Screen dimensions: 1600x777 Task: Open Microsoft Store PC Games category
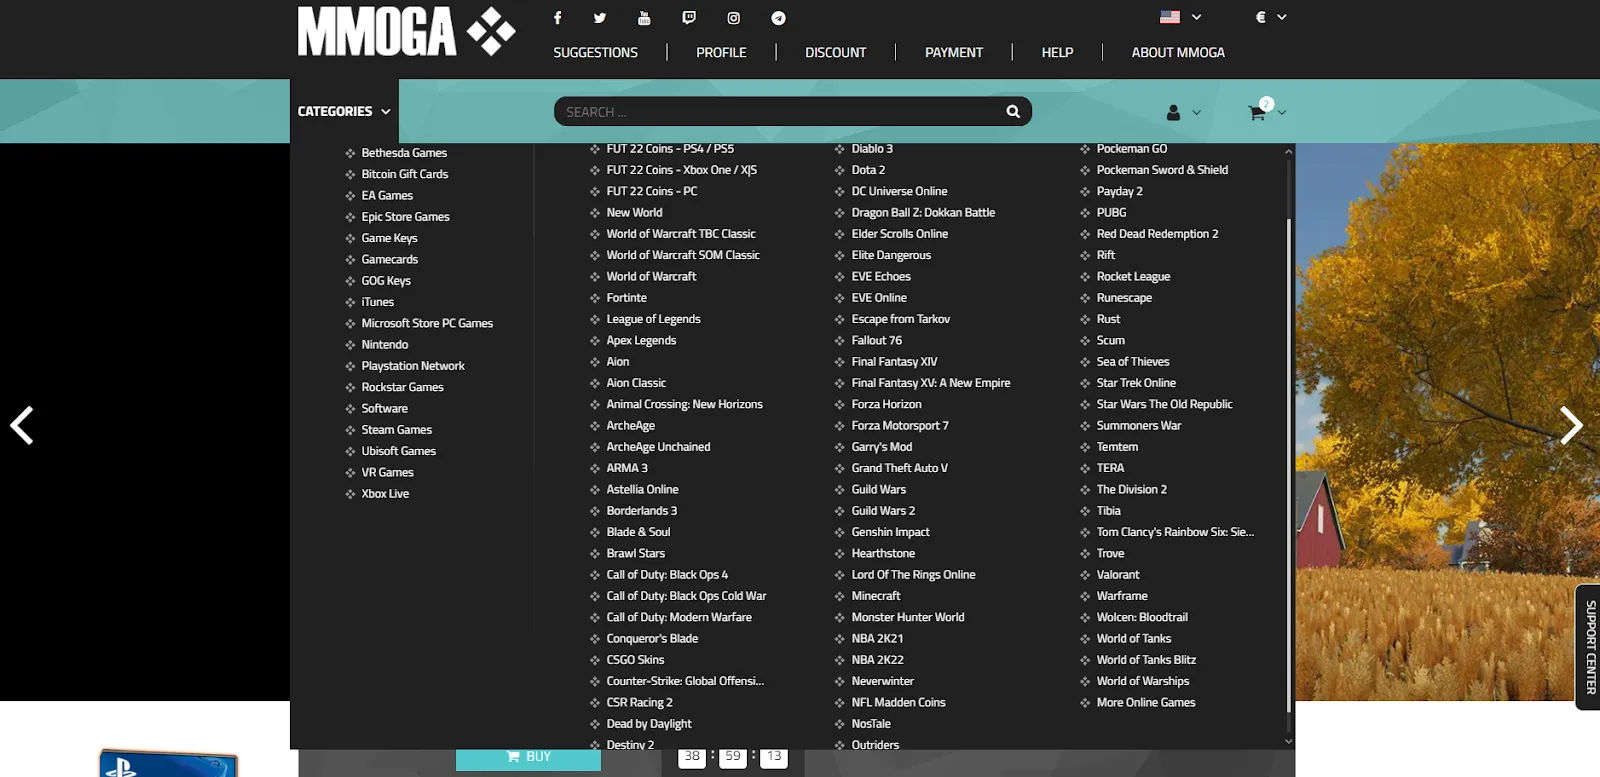coord(427,324)
